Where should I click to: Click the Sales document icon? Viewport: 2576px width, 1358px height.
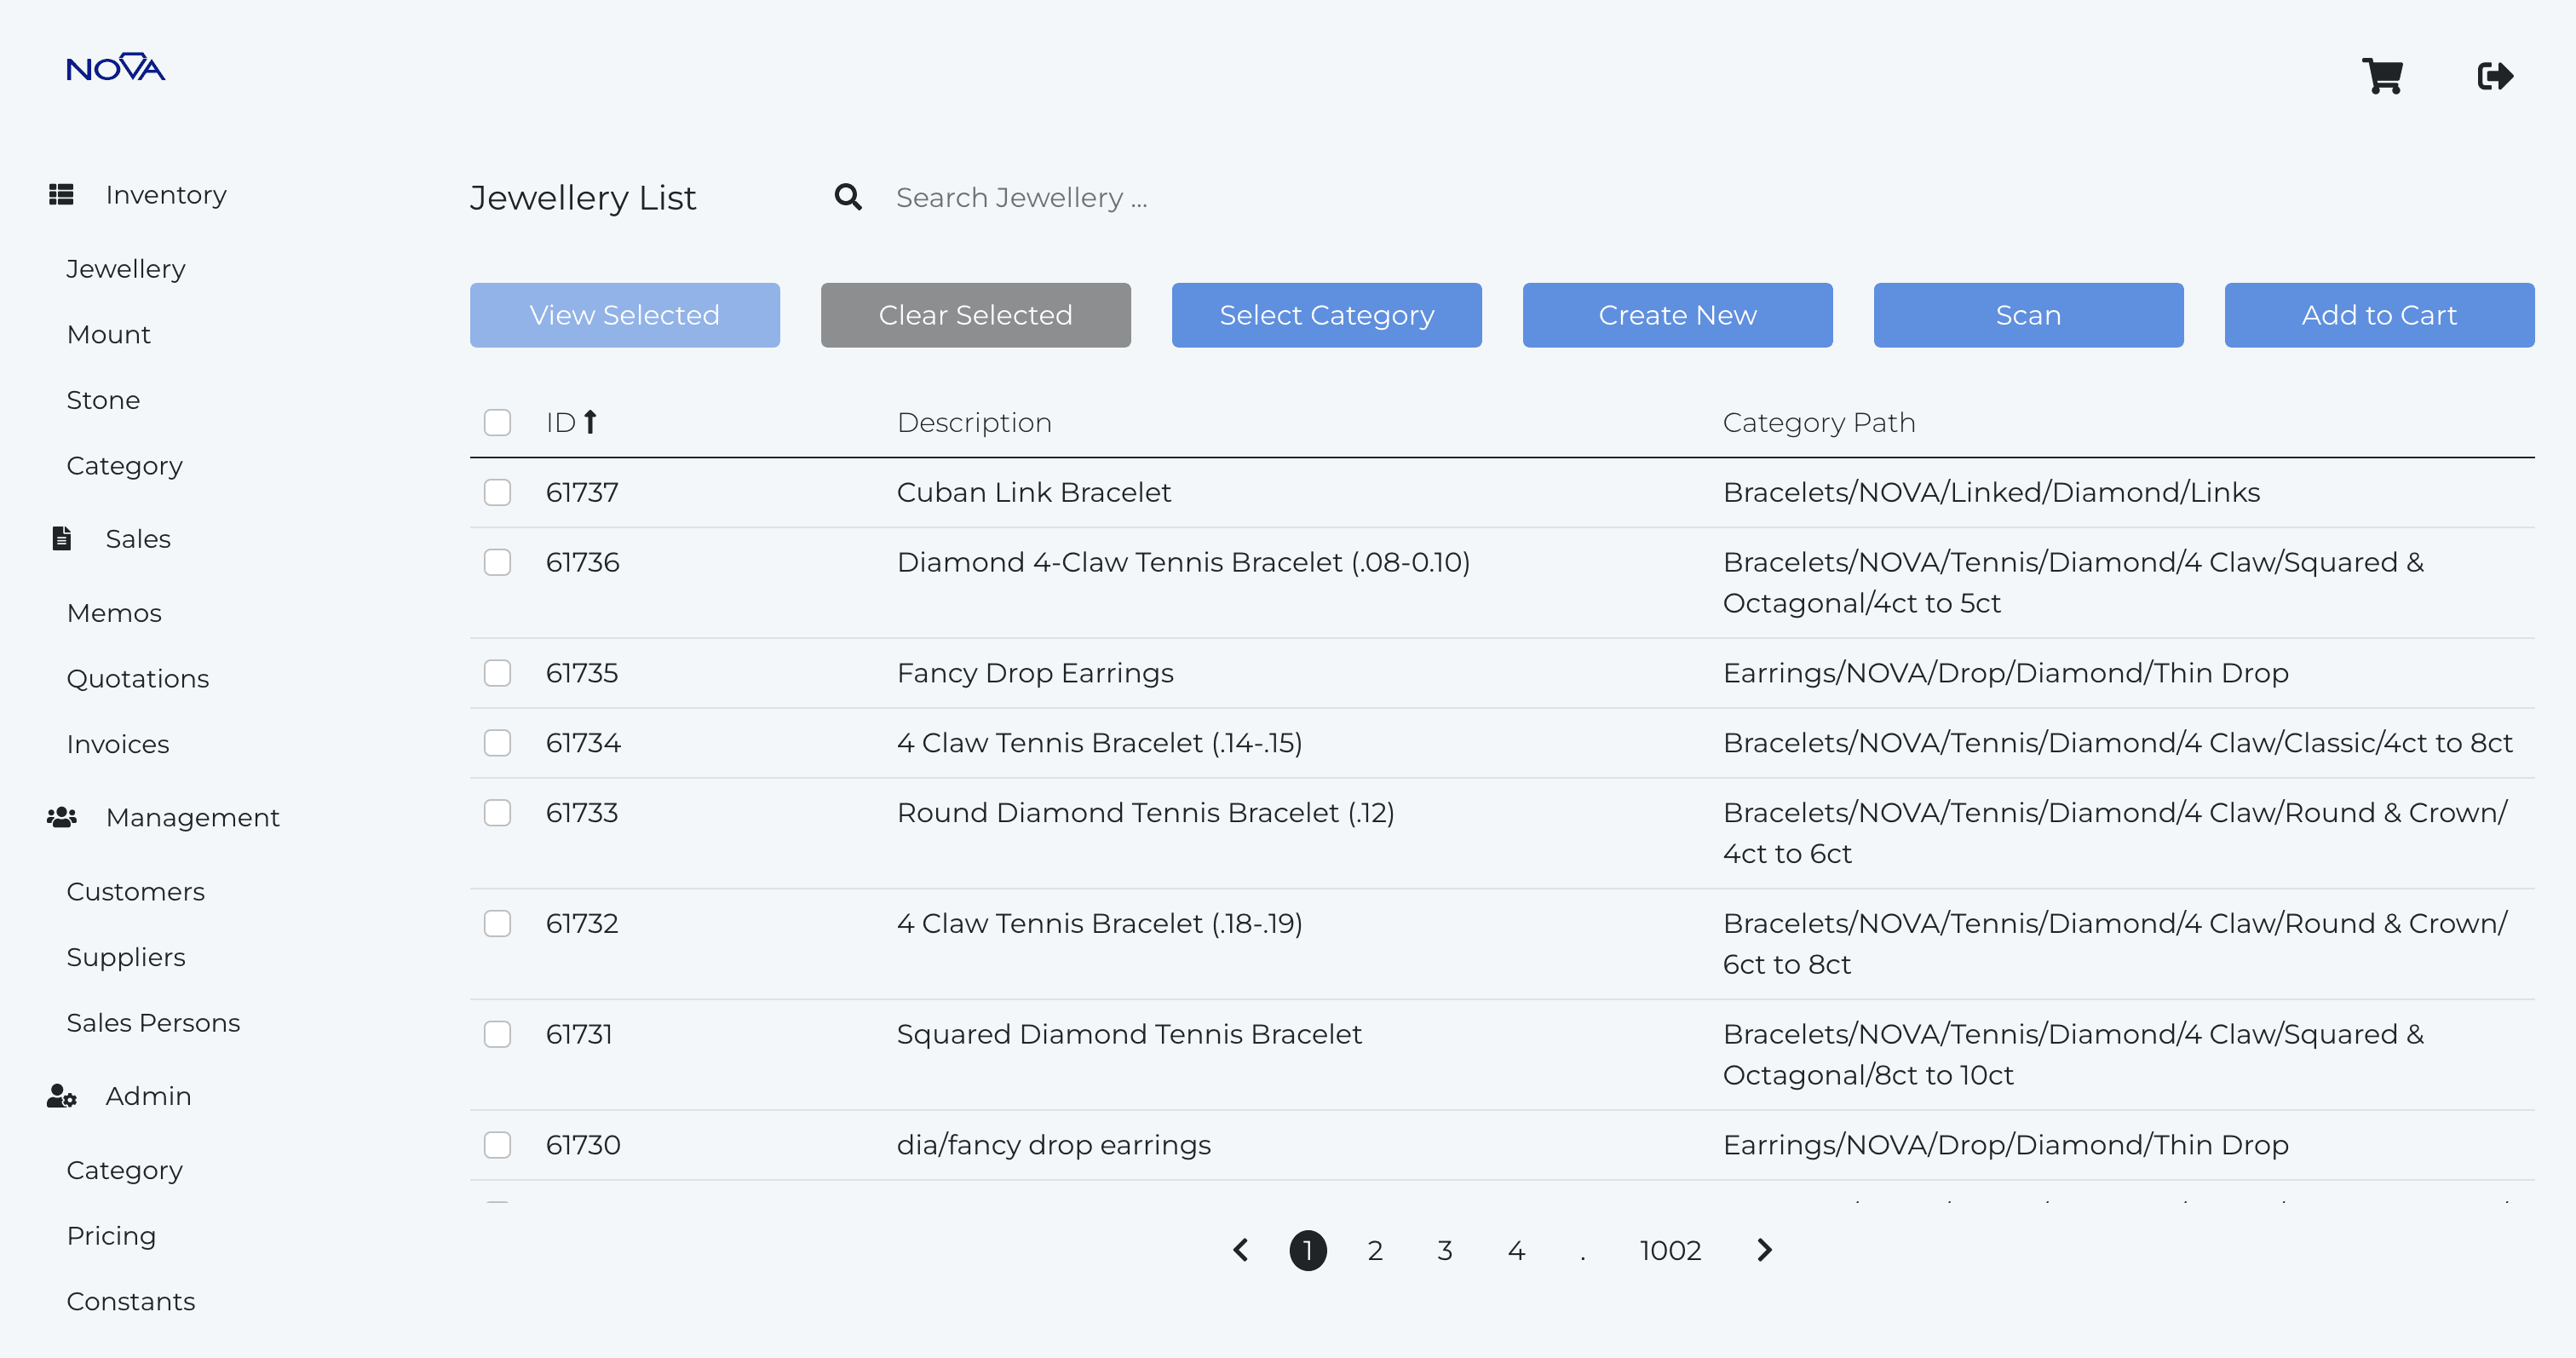[61, 539]
